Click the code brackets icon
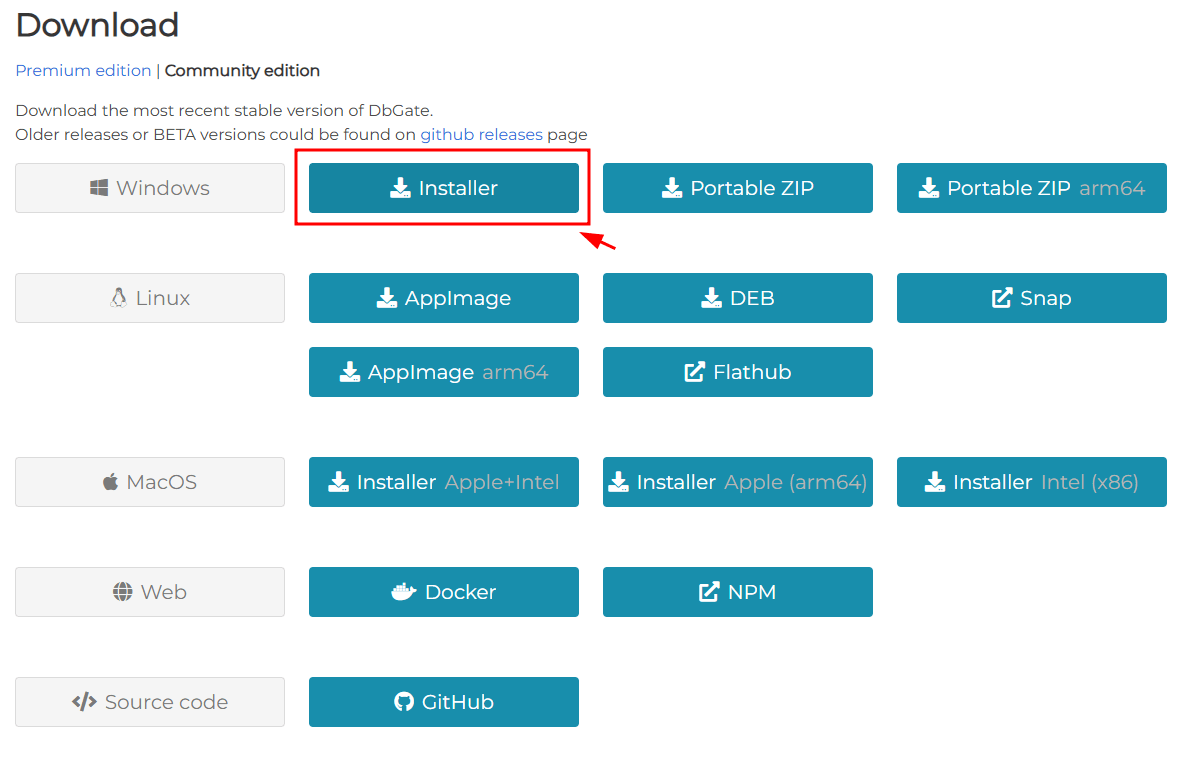The width and height of the screenshot is (1181, 771). [x=84, y=702]
